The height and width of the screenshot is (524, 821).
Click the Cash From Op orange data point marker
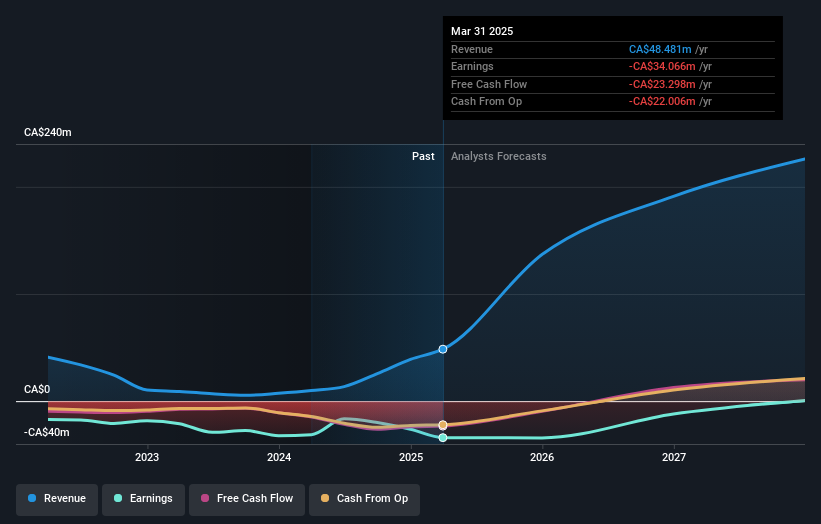pyautogui.click(x=443, y=425)
